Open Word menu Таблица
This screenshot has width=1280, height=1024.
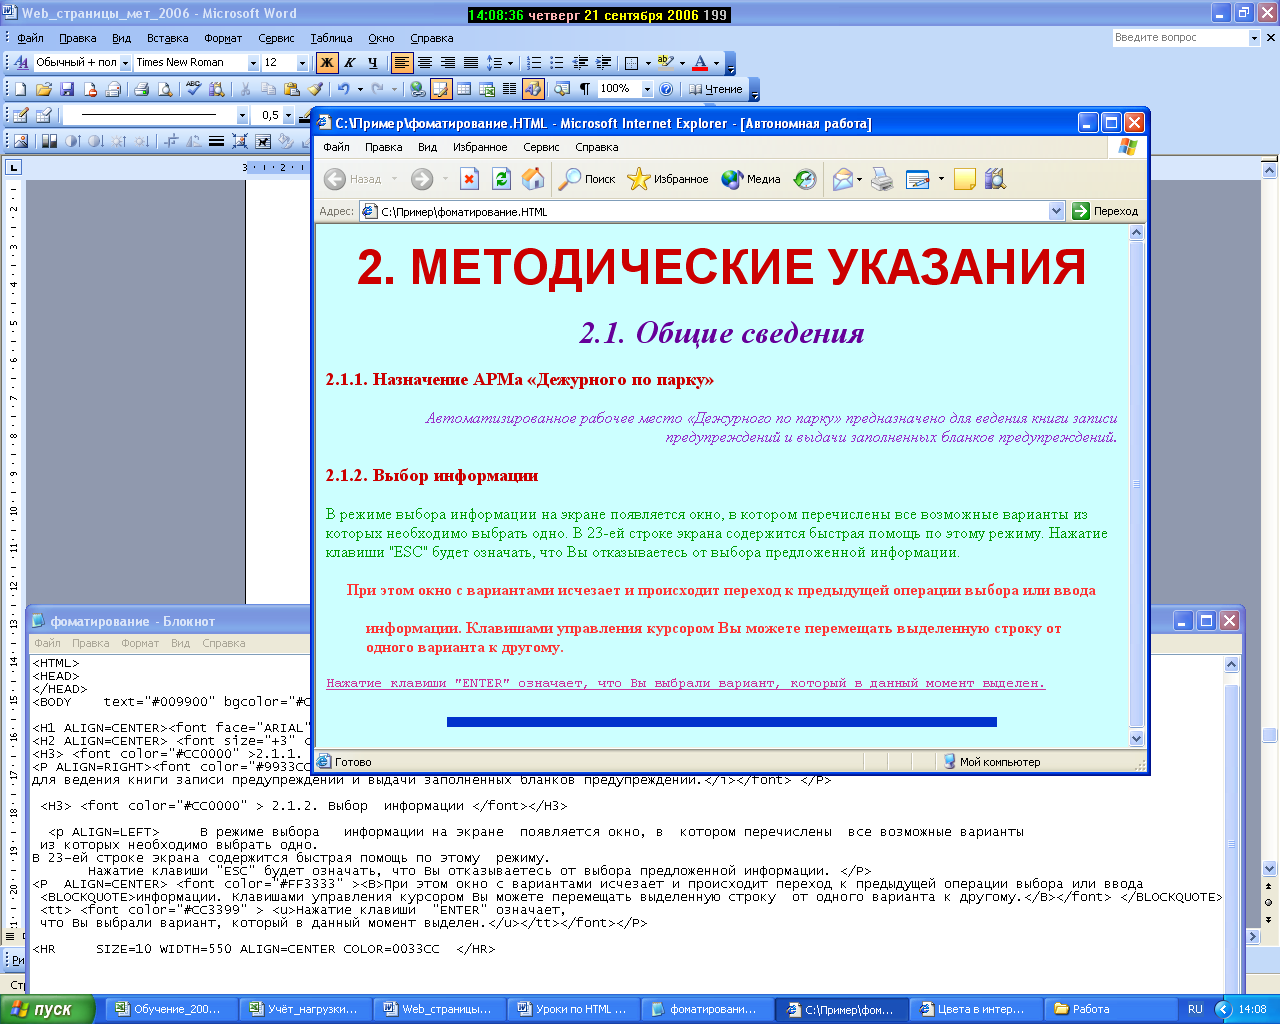(x=331, y=38)
